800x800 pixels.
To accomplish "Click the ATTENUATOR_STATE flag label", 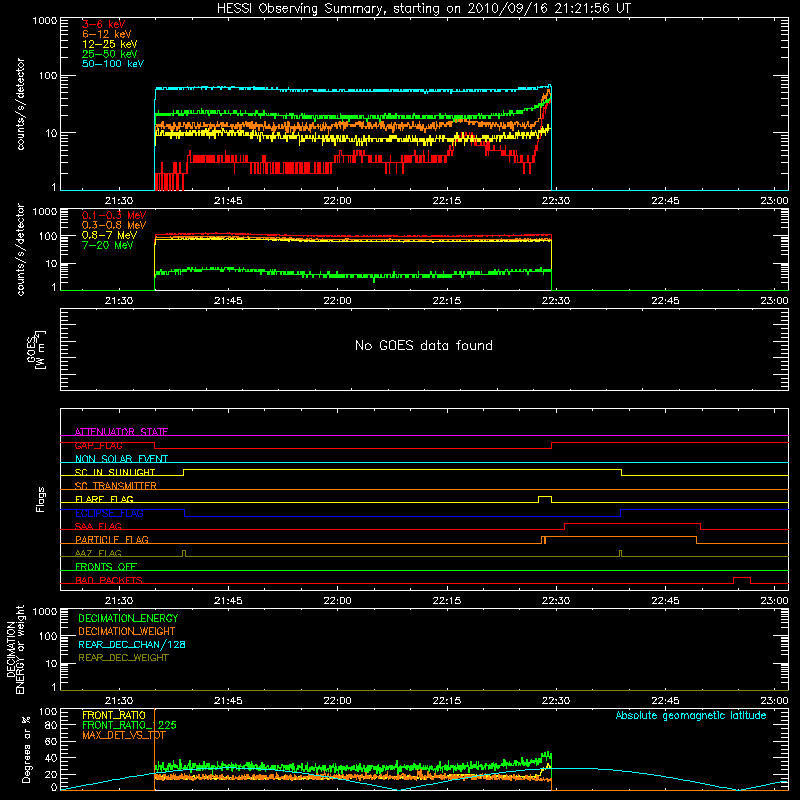I will [121, 432].
